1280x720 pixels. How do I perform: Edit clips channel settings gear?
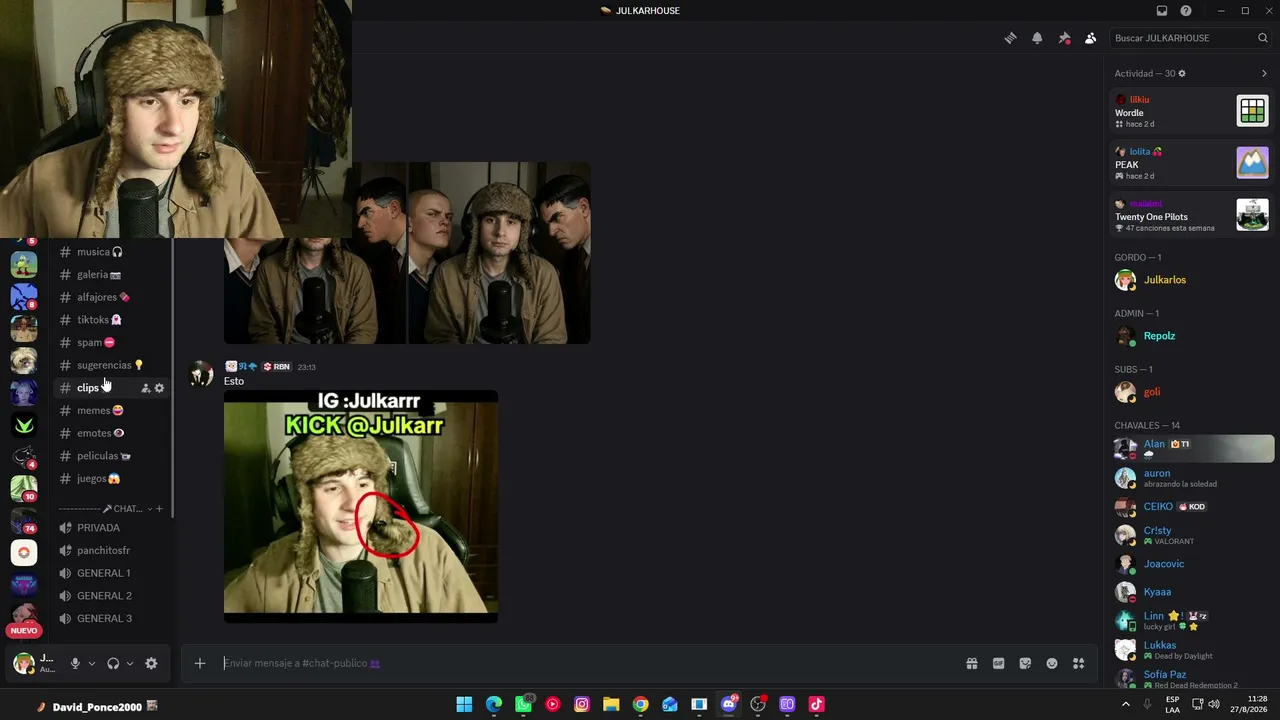coord(159,388)
